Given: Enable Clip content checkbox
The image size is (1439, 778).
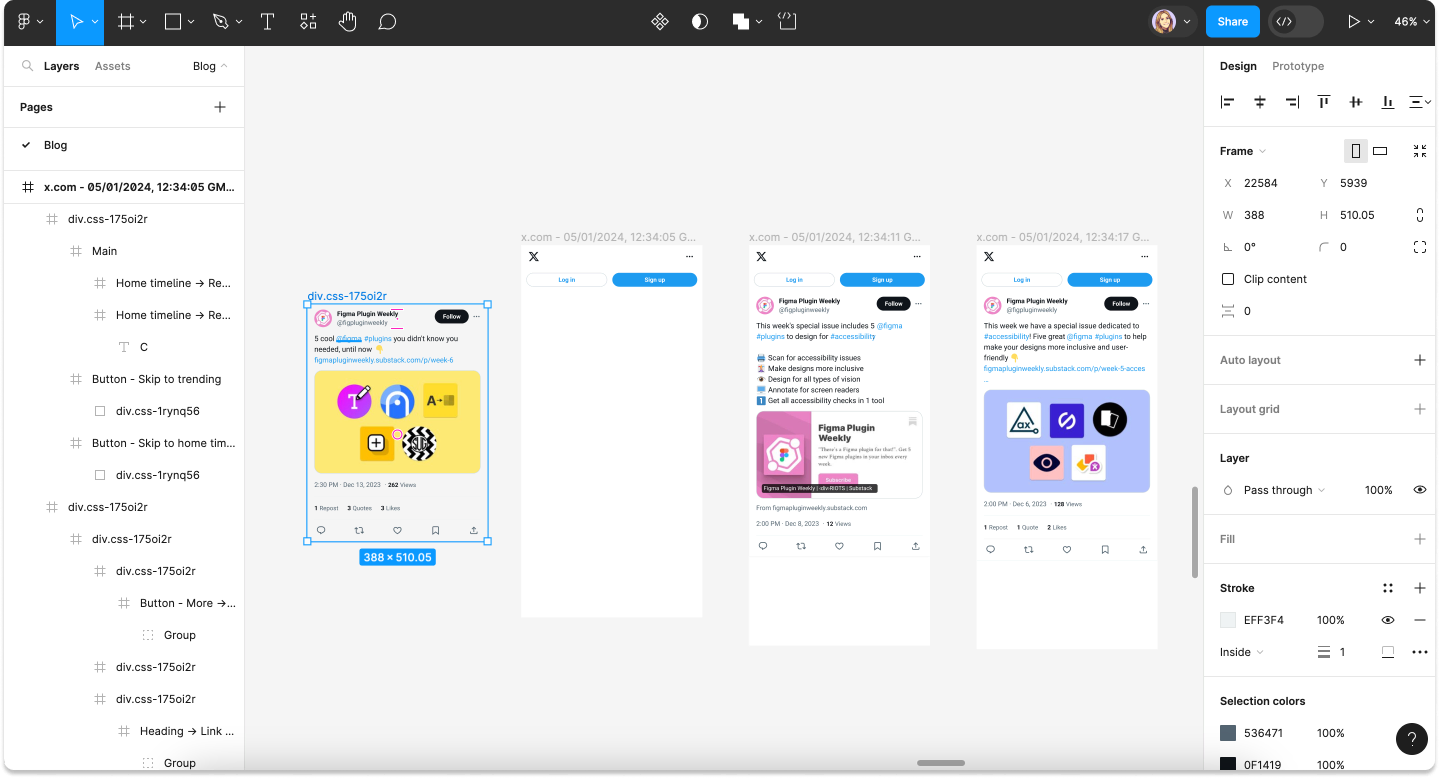Looking at the screenshot, I should pyautogui.click(x=1228, y=279).
